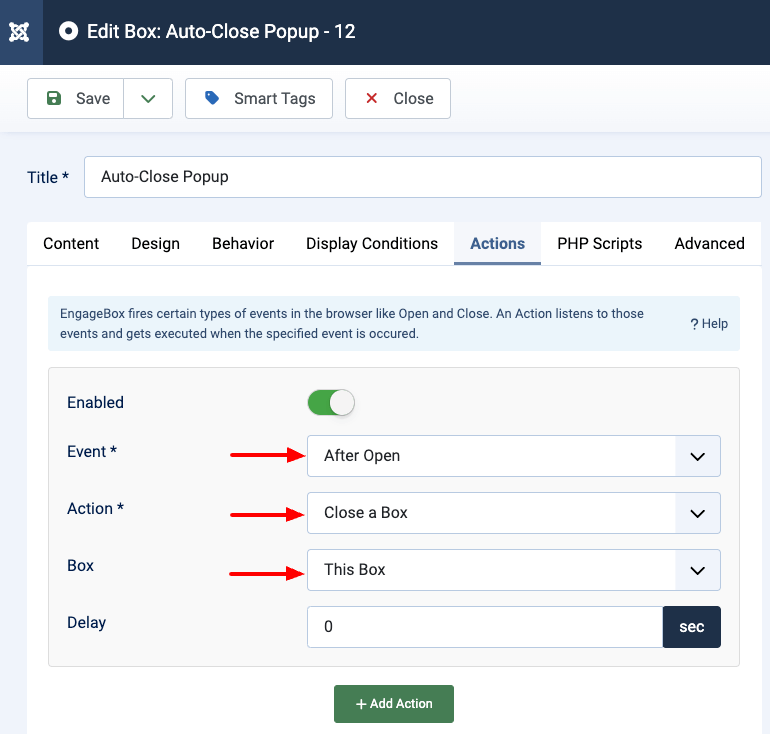Open the Advanced tab
Image resolution: width=770 pixels, height=734 pixels.
click(x=710, y=244)
